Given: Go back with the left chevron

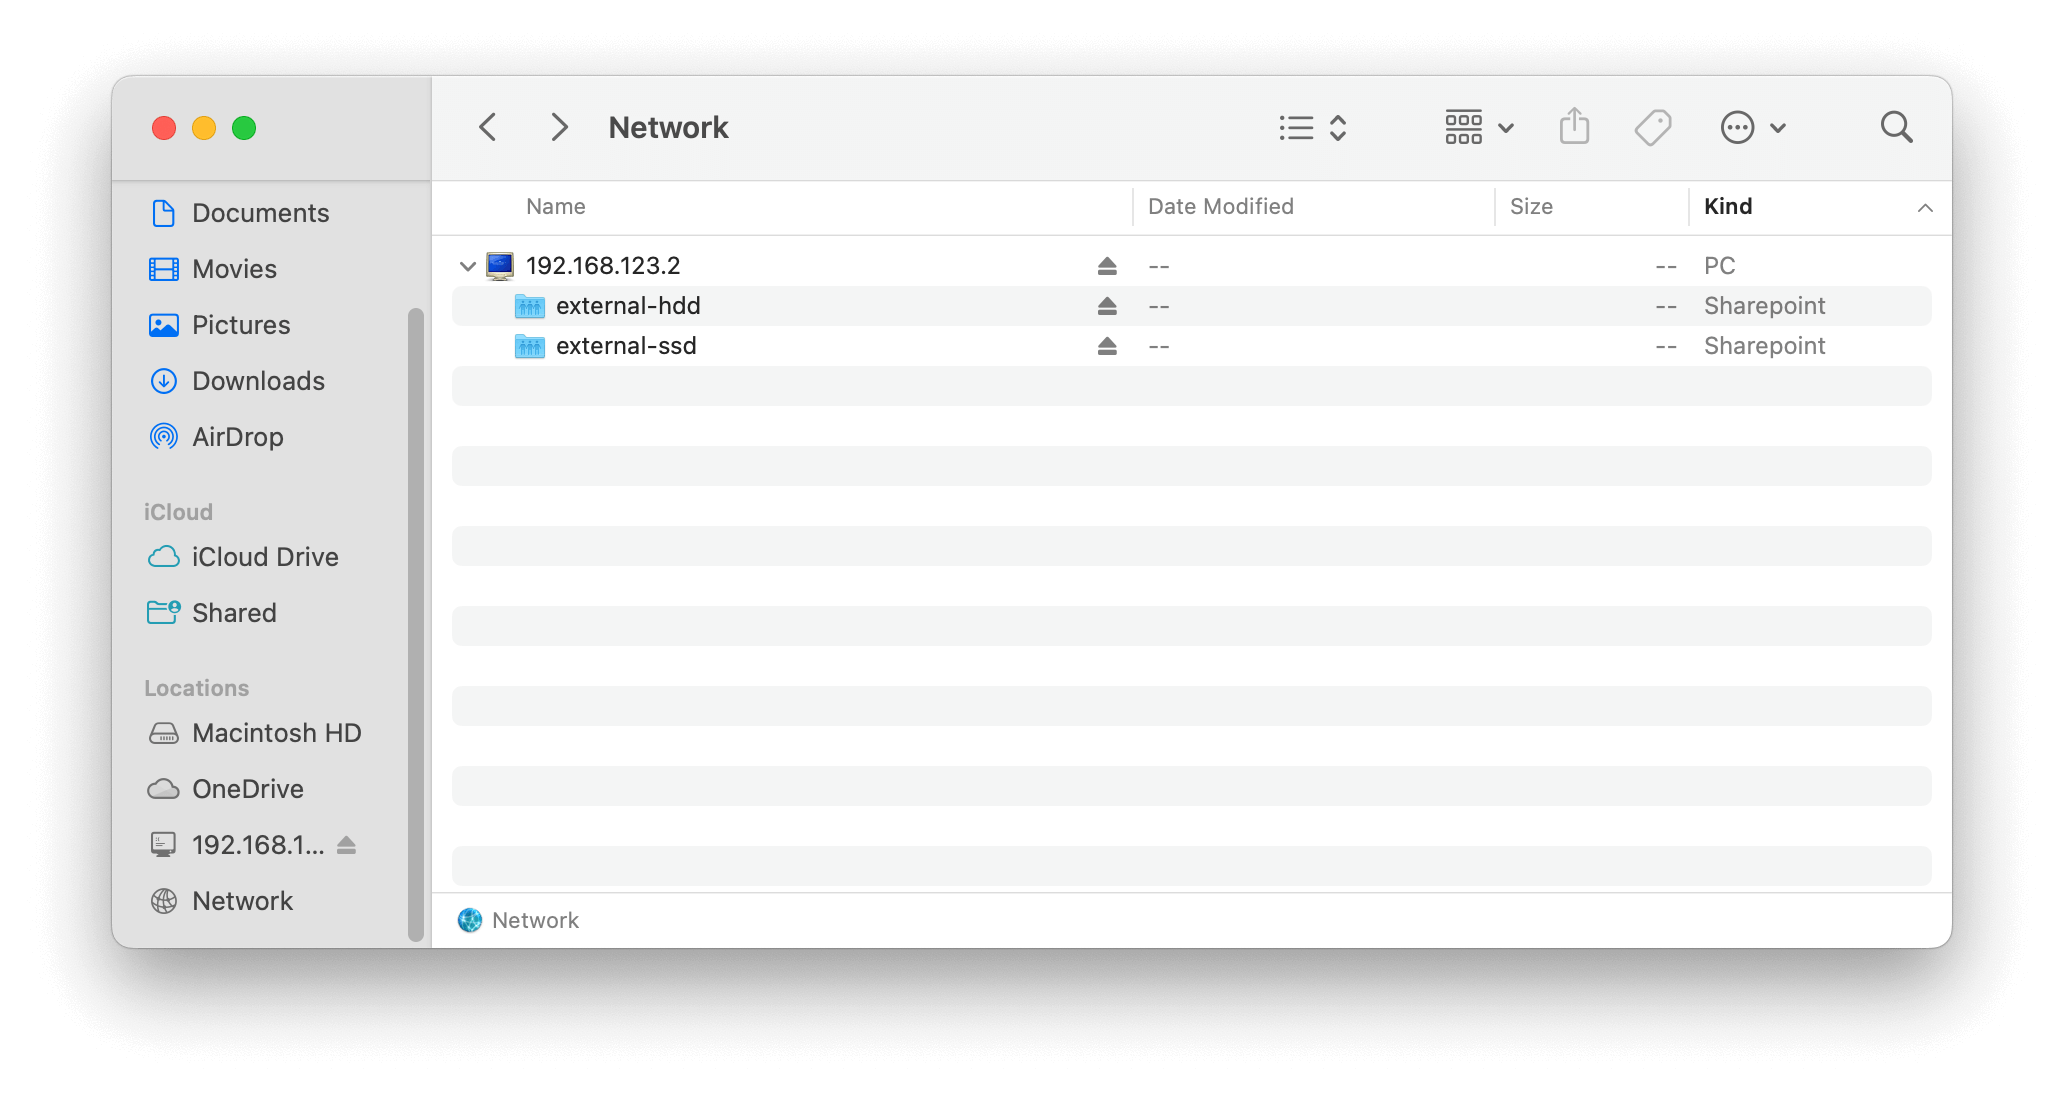Looking at the screenshot, I should point(488,127).
